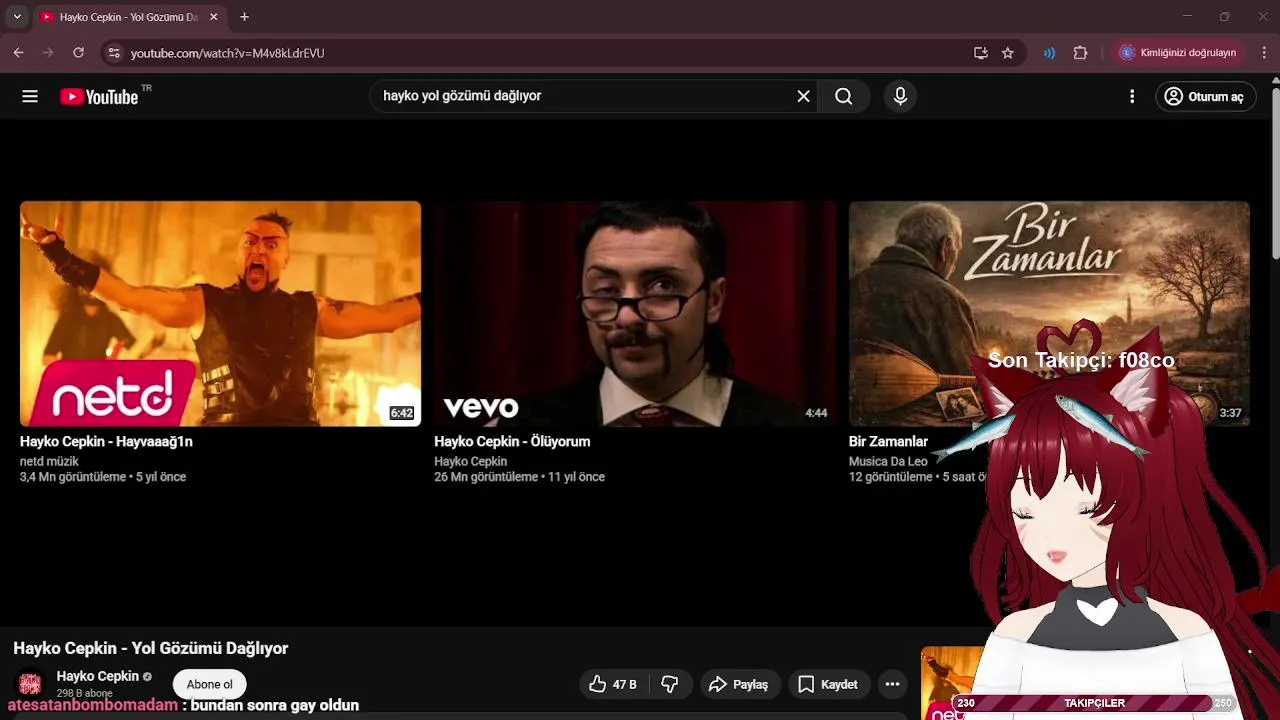
Task: Open the Hayko Cepkin channel avatar
Action: (30, 684)
